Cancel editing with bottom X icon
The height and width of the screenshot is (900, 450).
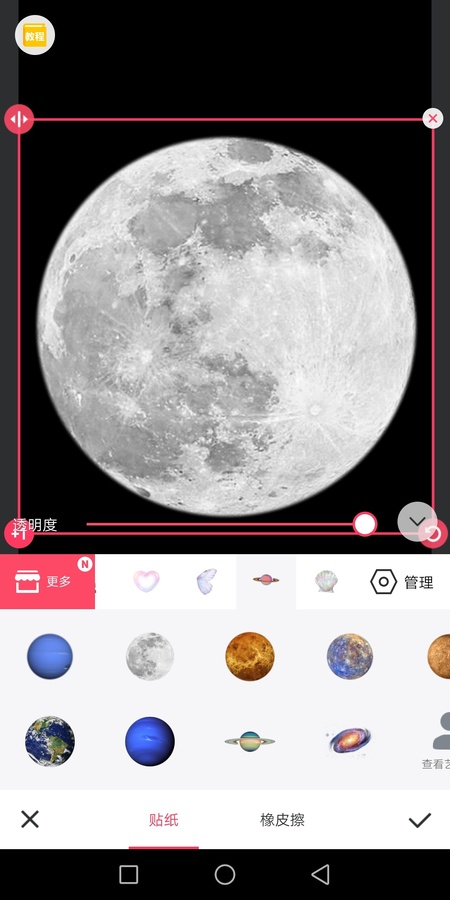click(30, 819)
